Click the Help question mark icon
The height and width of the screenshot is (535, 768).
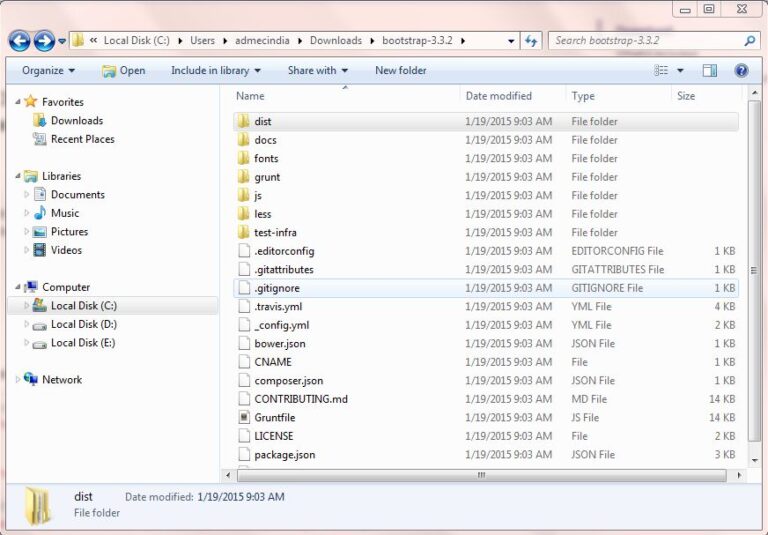(x=741, y=71)
